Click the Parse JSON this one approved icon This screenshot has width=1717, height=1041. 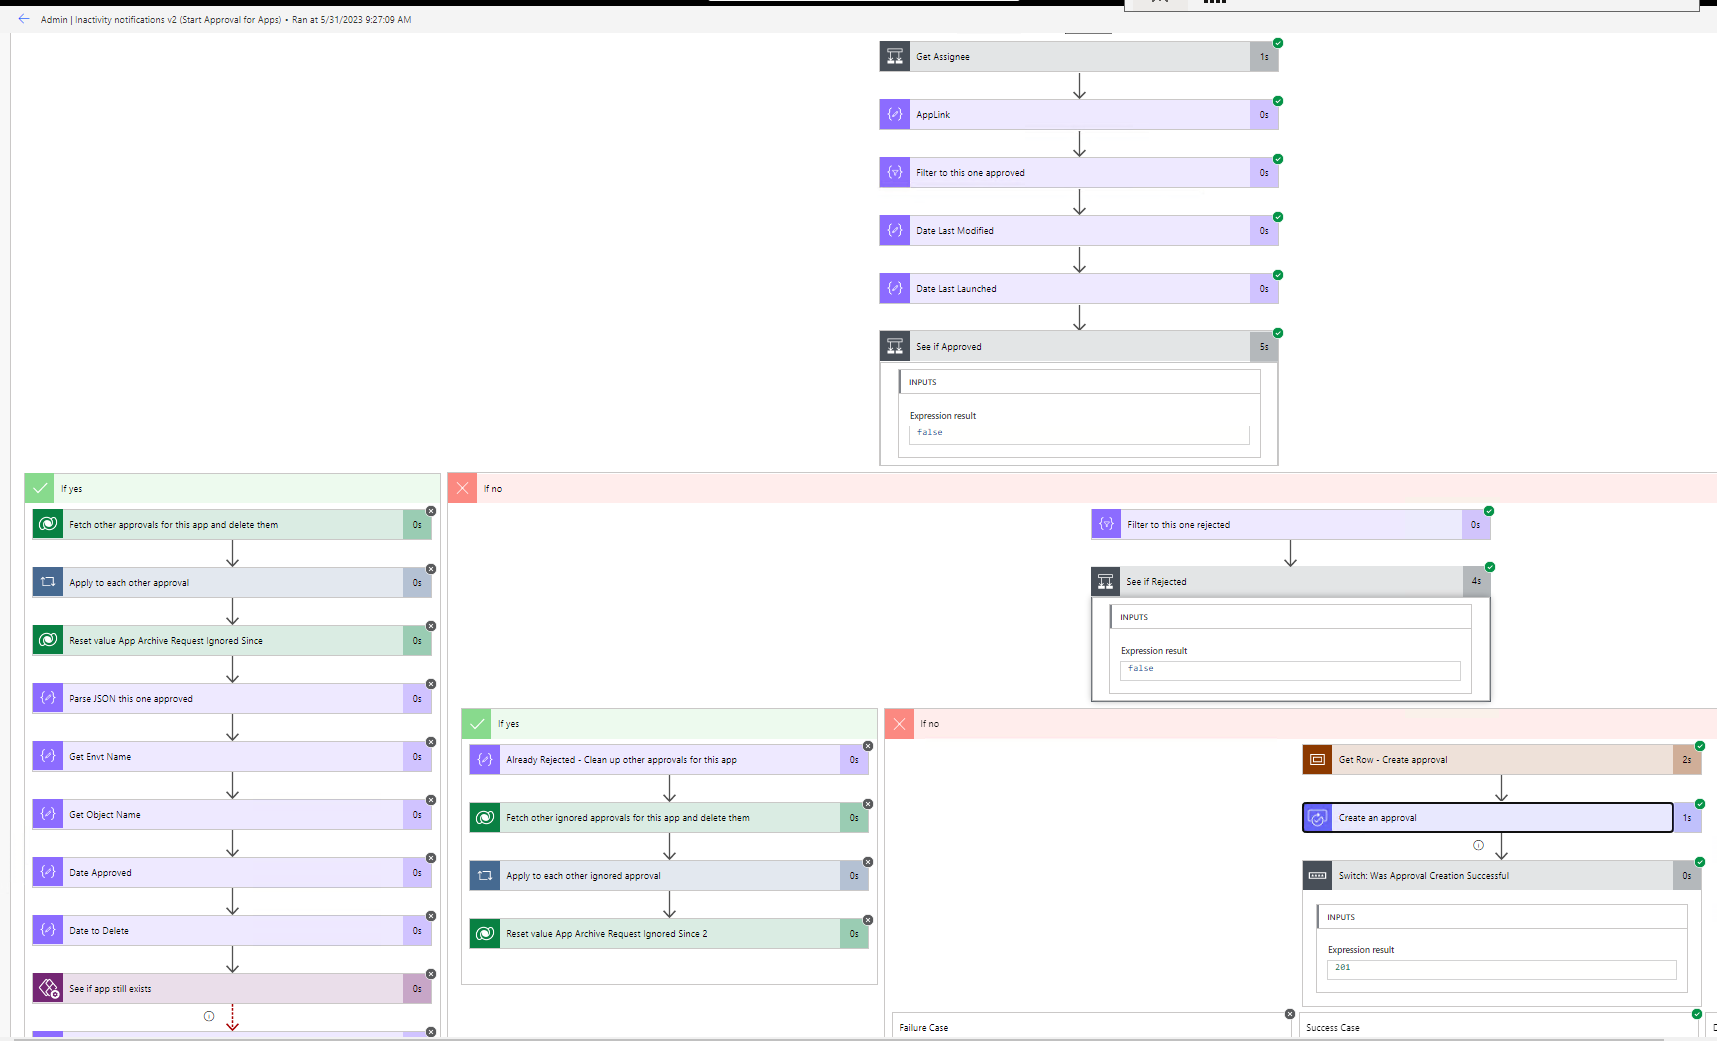pyautogui.click(x=47, y=698)
